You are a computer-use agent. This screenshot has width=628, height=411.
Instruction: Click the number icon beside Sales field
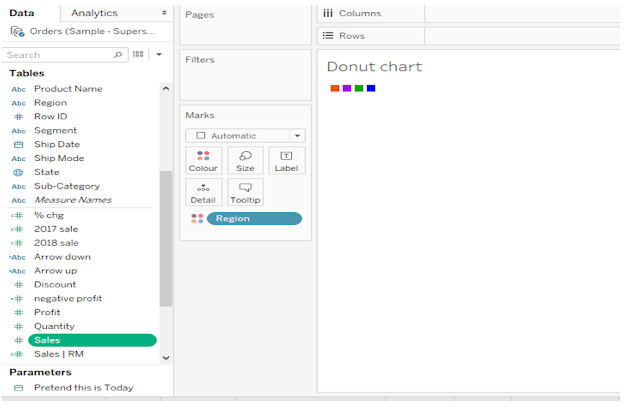18,340
